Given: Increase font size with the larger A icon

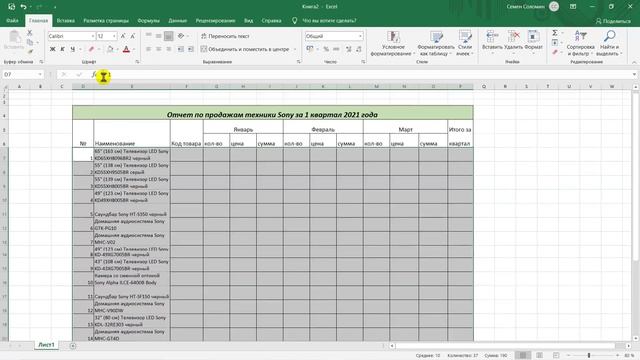Looking at the screenshot, I should [123, 36].
